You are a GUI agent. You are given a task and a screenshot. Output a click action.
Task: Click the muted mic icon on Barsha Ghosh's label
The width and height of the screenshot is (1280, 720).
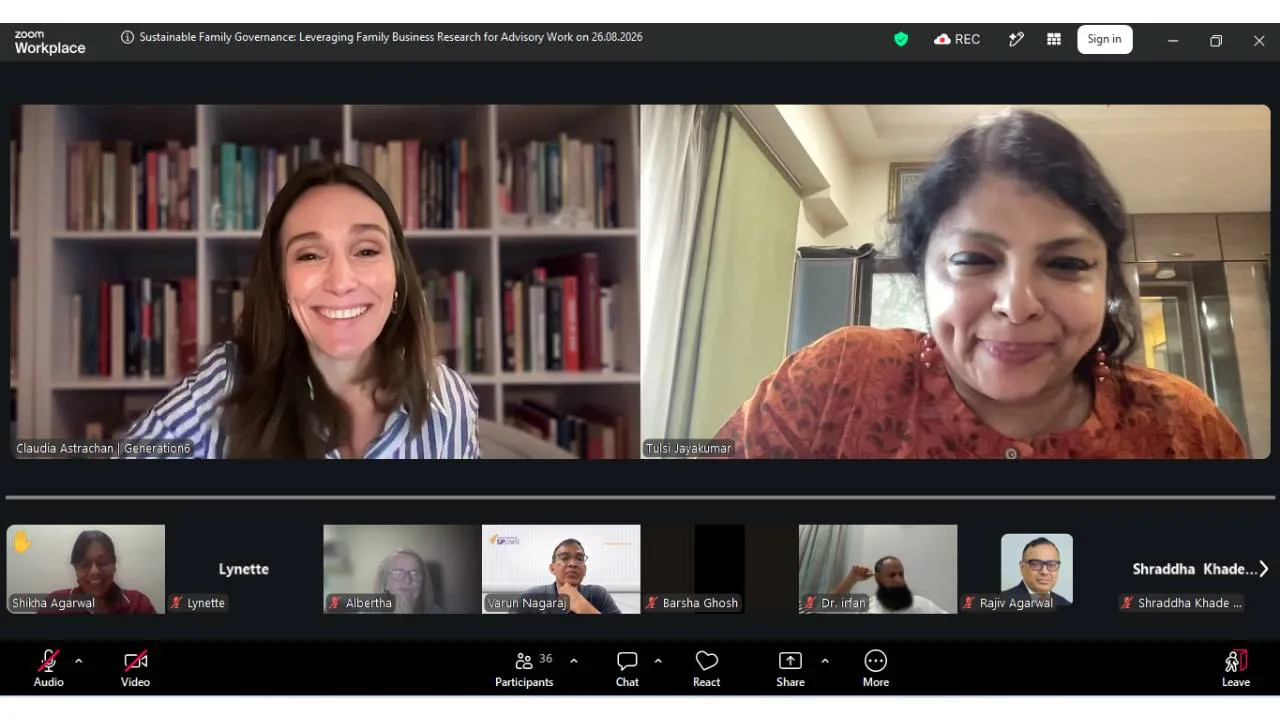[x=652, y=603]
